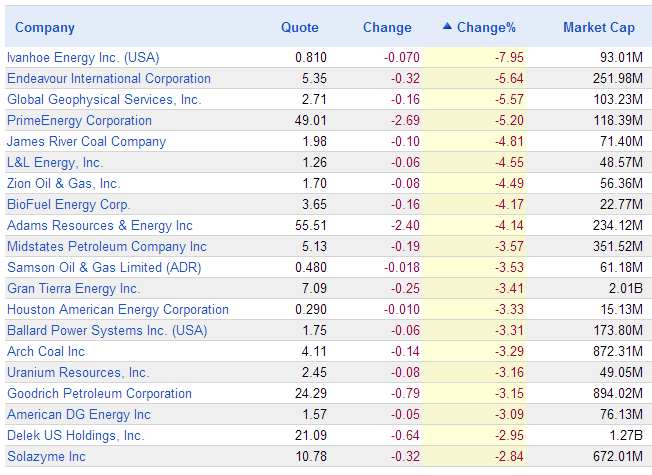
Task: Open Zion Oil & Gas, Inc. link
Action: click(64, 183)
